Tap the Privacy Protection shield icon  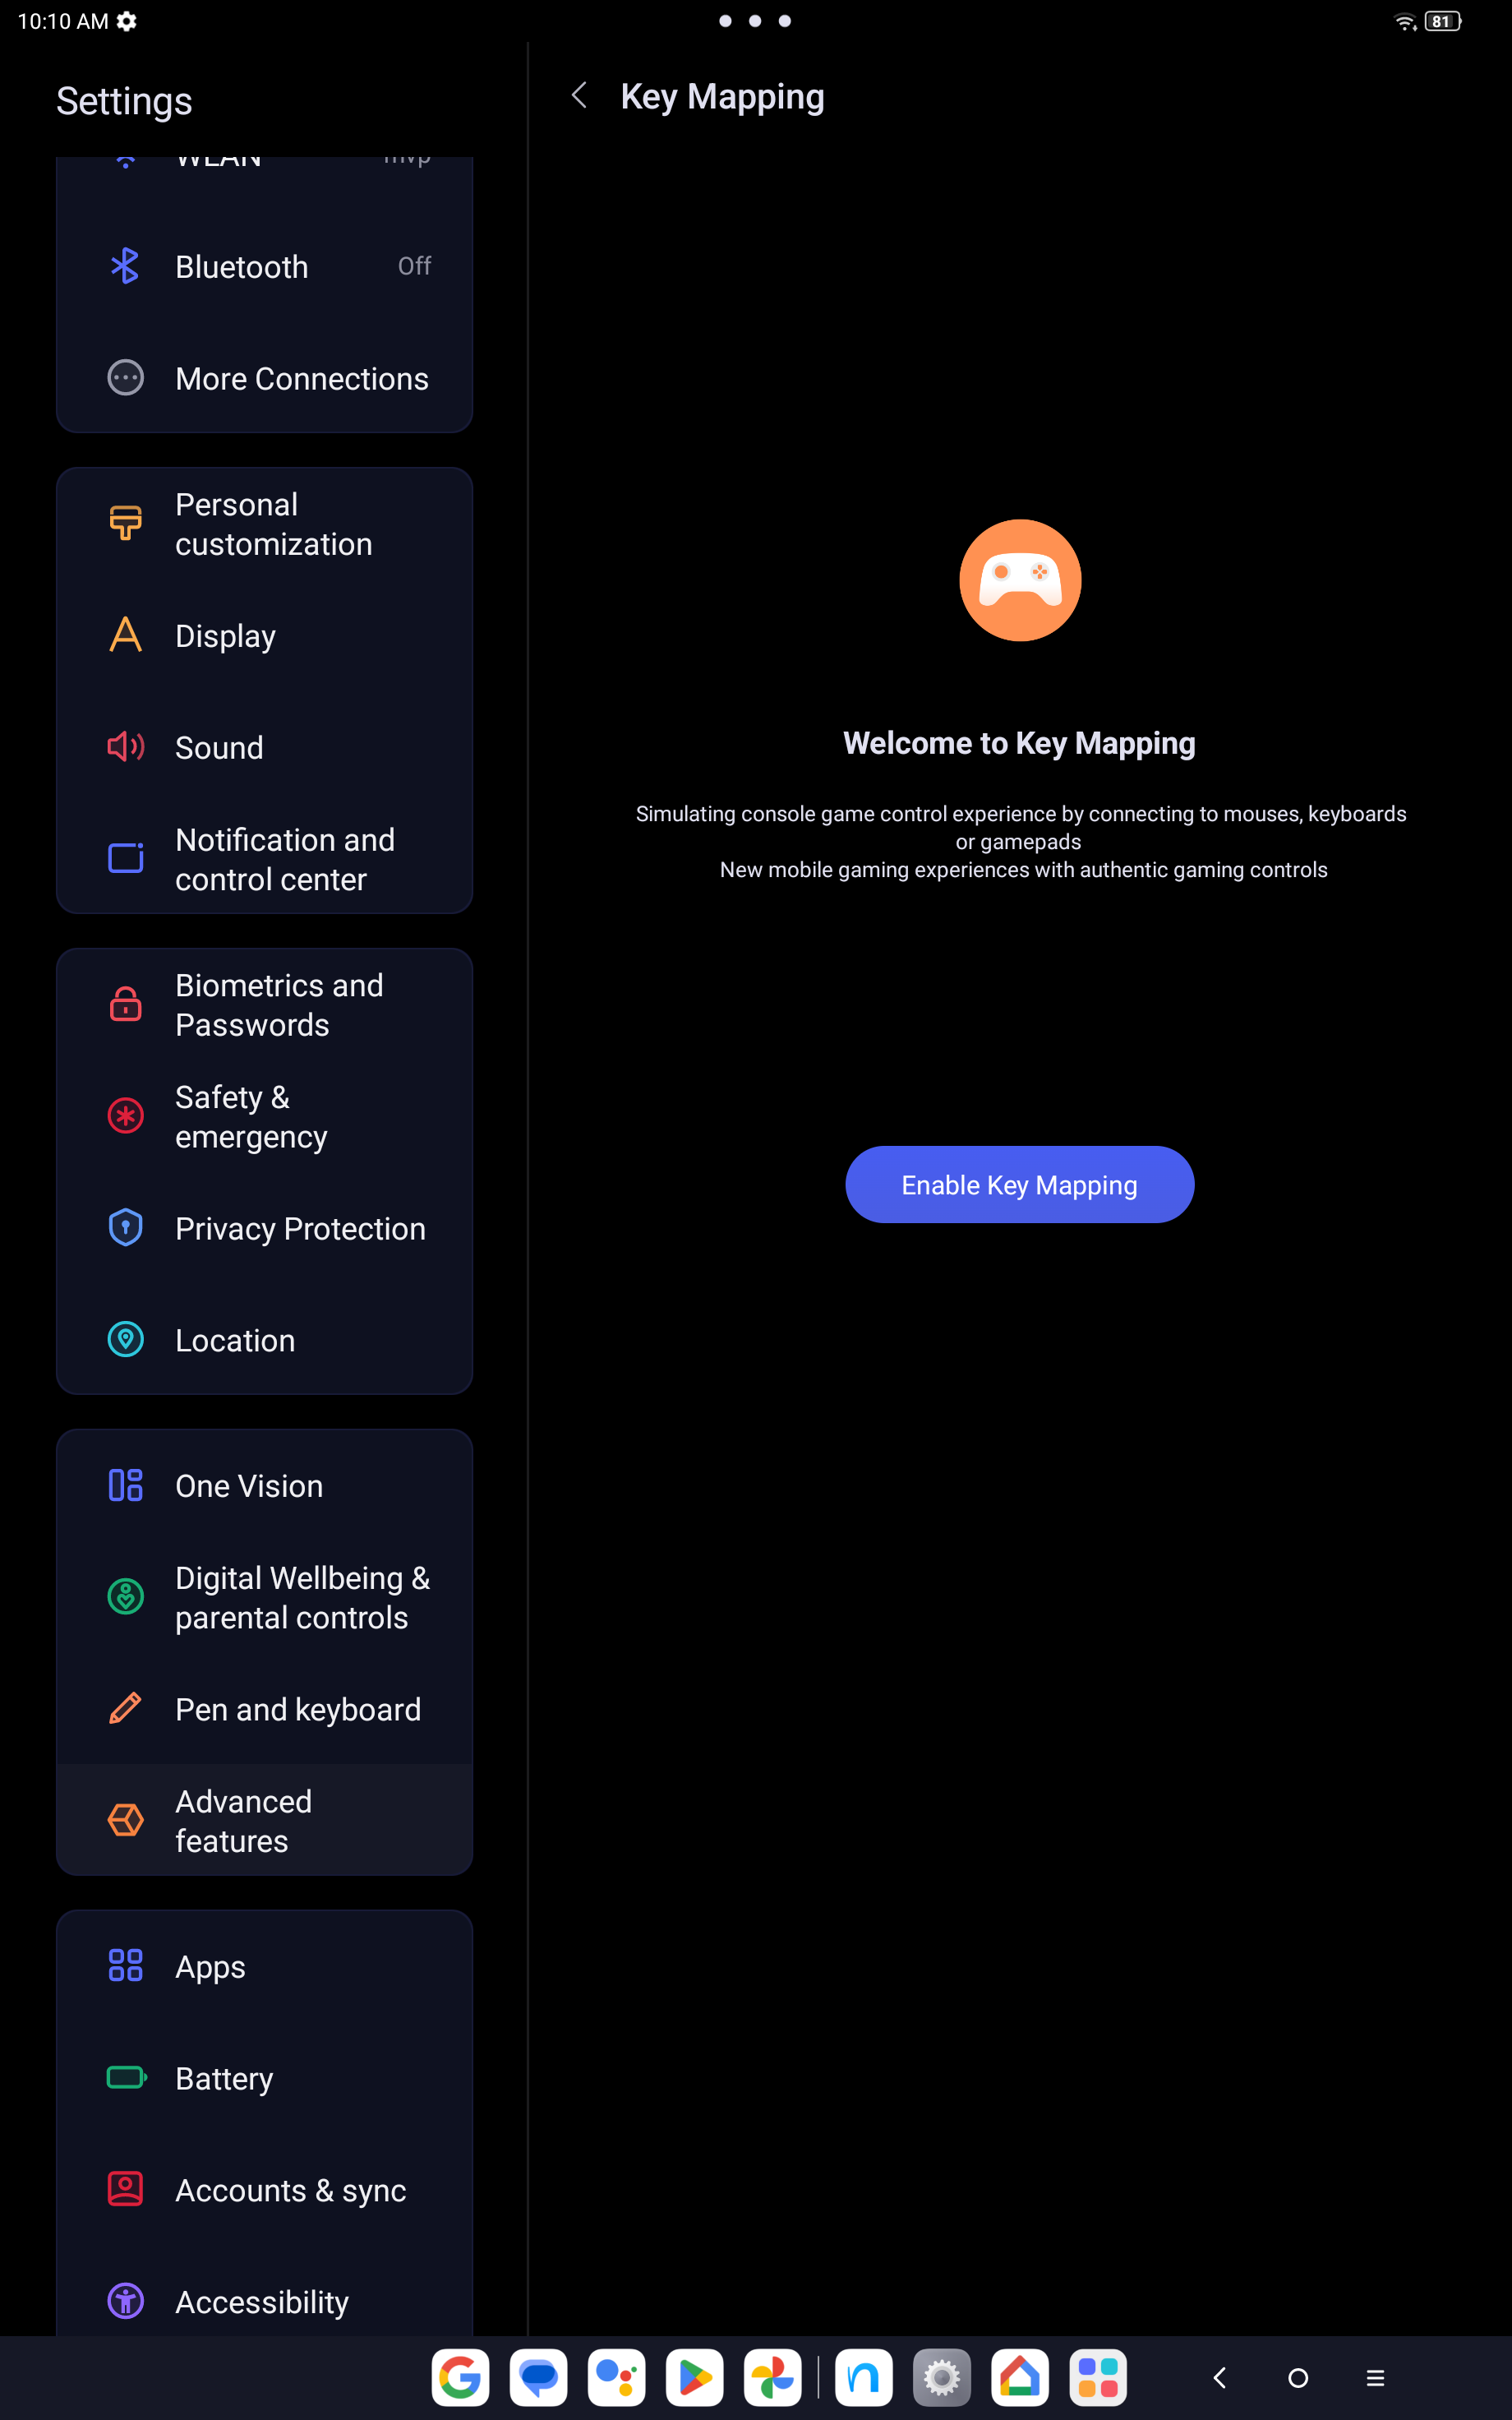click(125, 1227)
